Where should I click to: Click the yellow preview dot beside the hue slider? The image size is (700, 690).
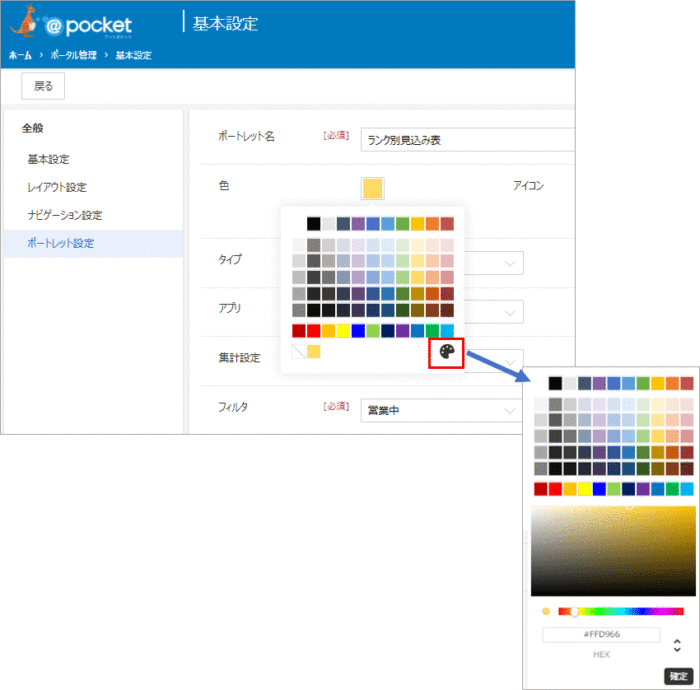(546, 611)
